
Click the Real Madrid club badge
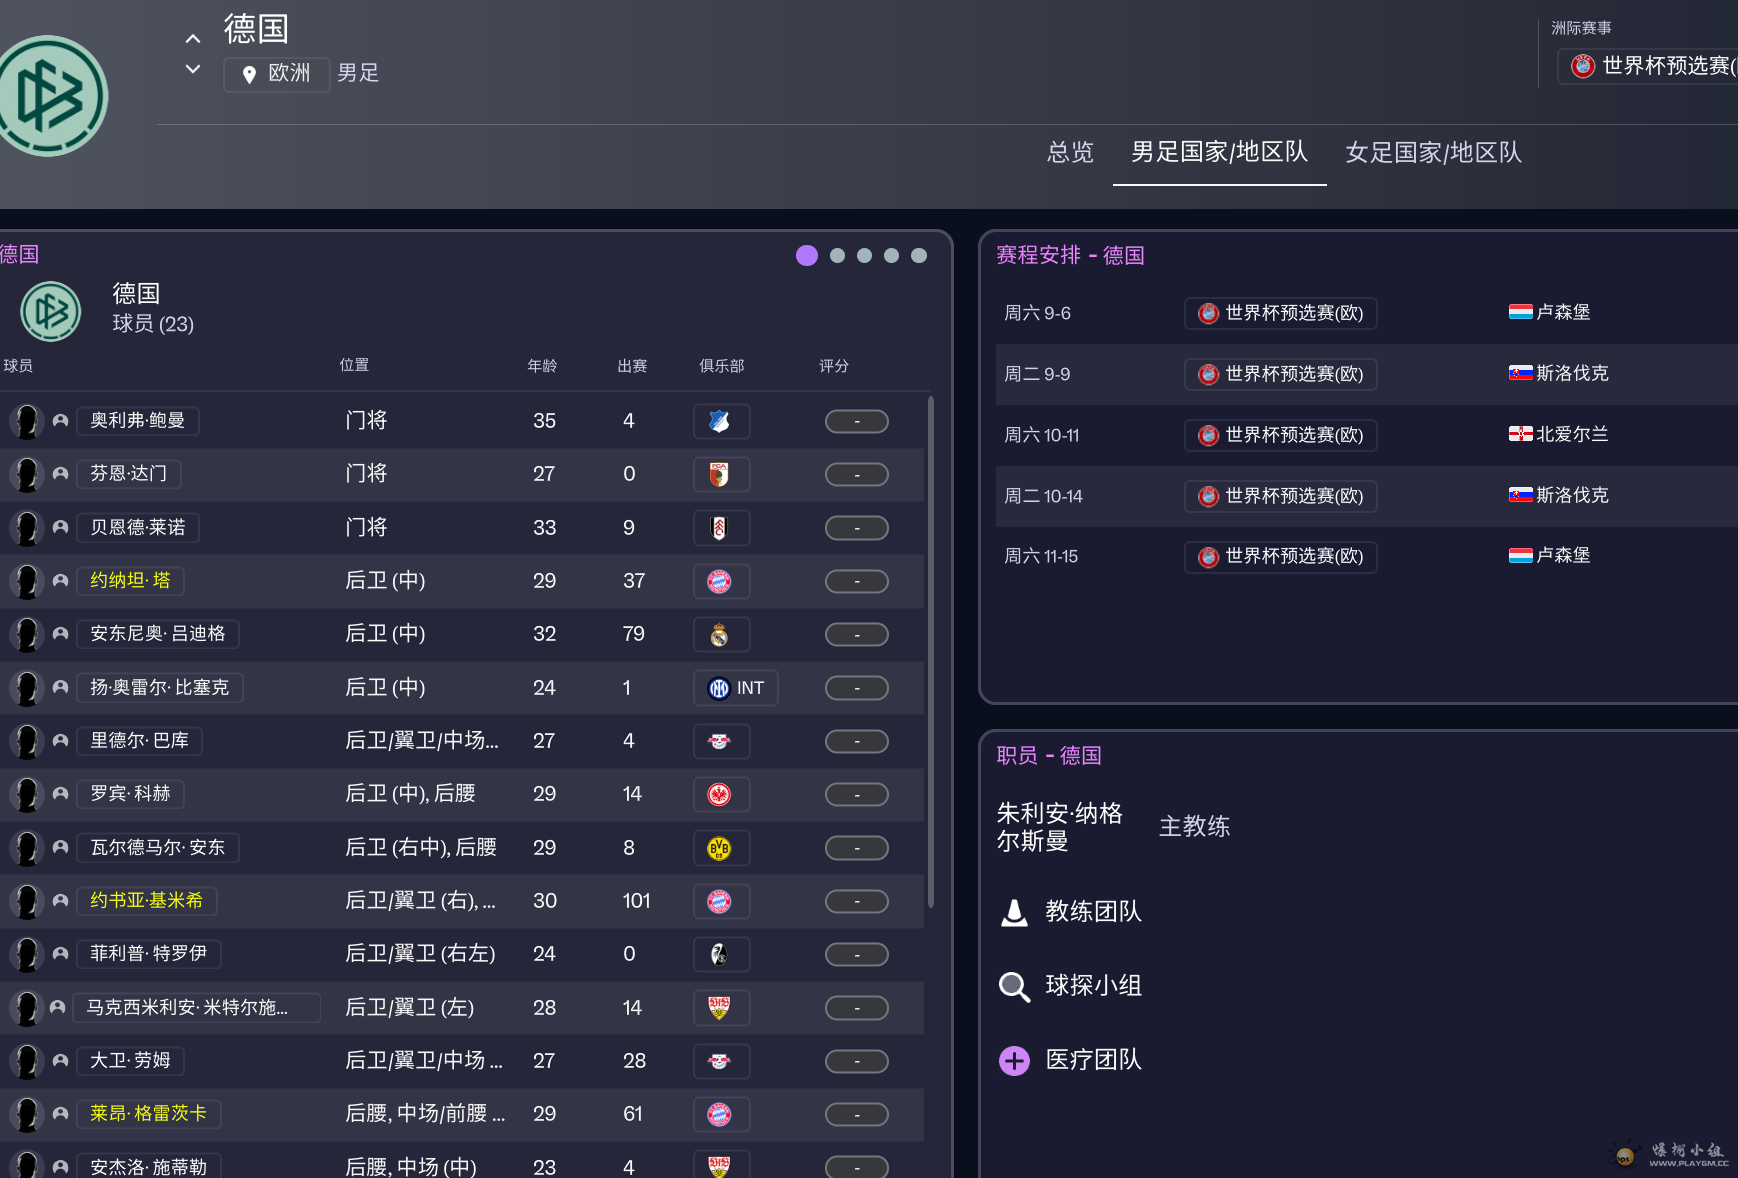click(x=719, y=635)
